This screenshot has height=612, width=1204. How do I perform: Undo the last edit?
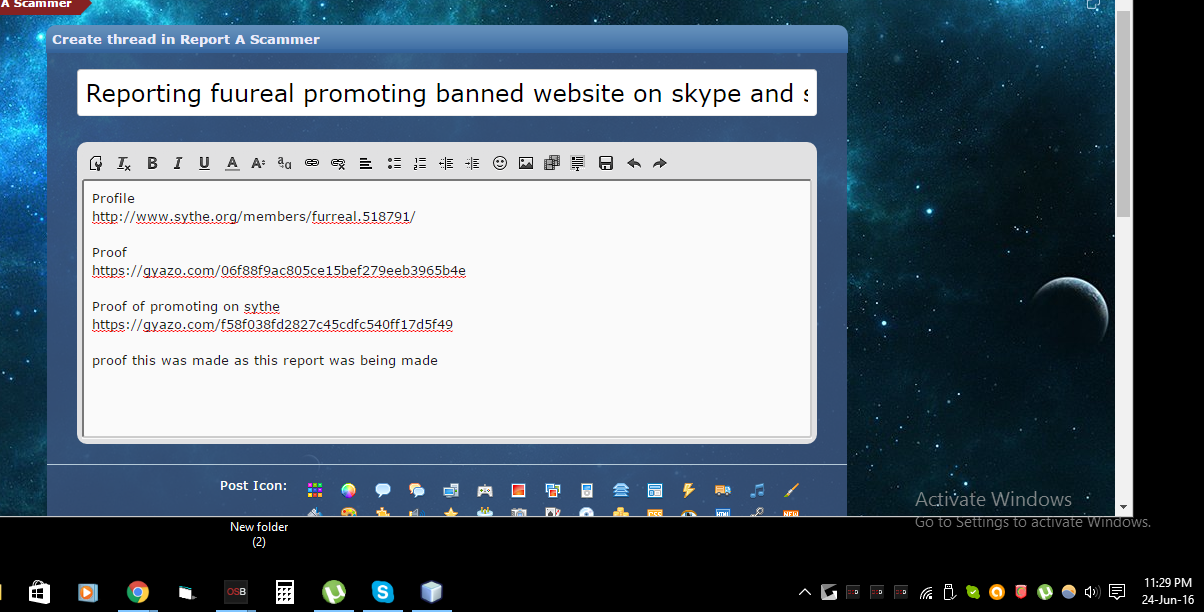tap(634, 163)
